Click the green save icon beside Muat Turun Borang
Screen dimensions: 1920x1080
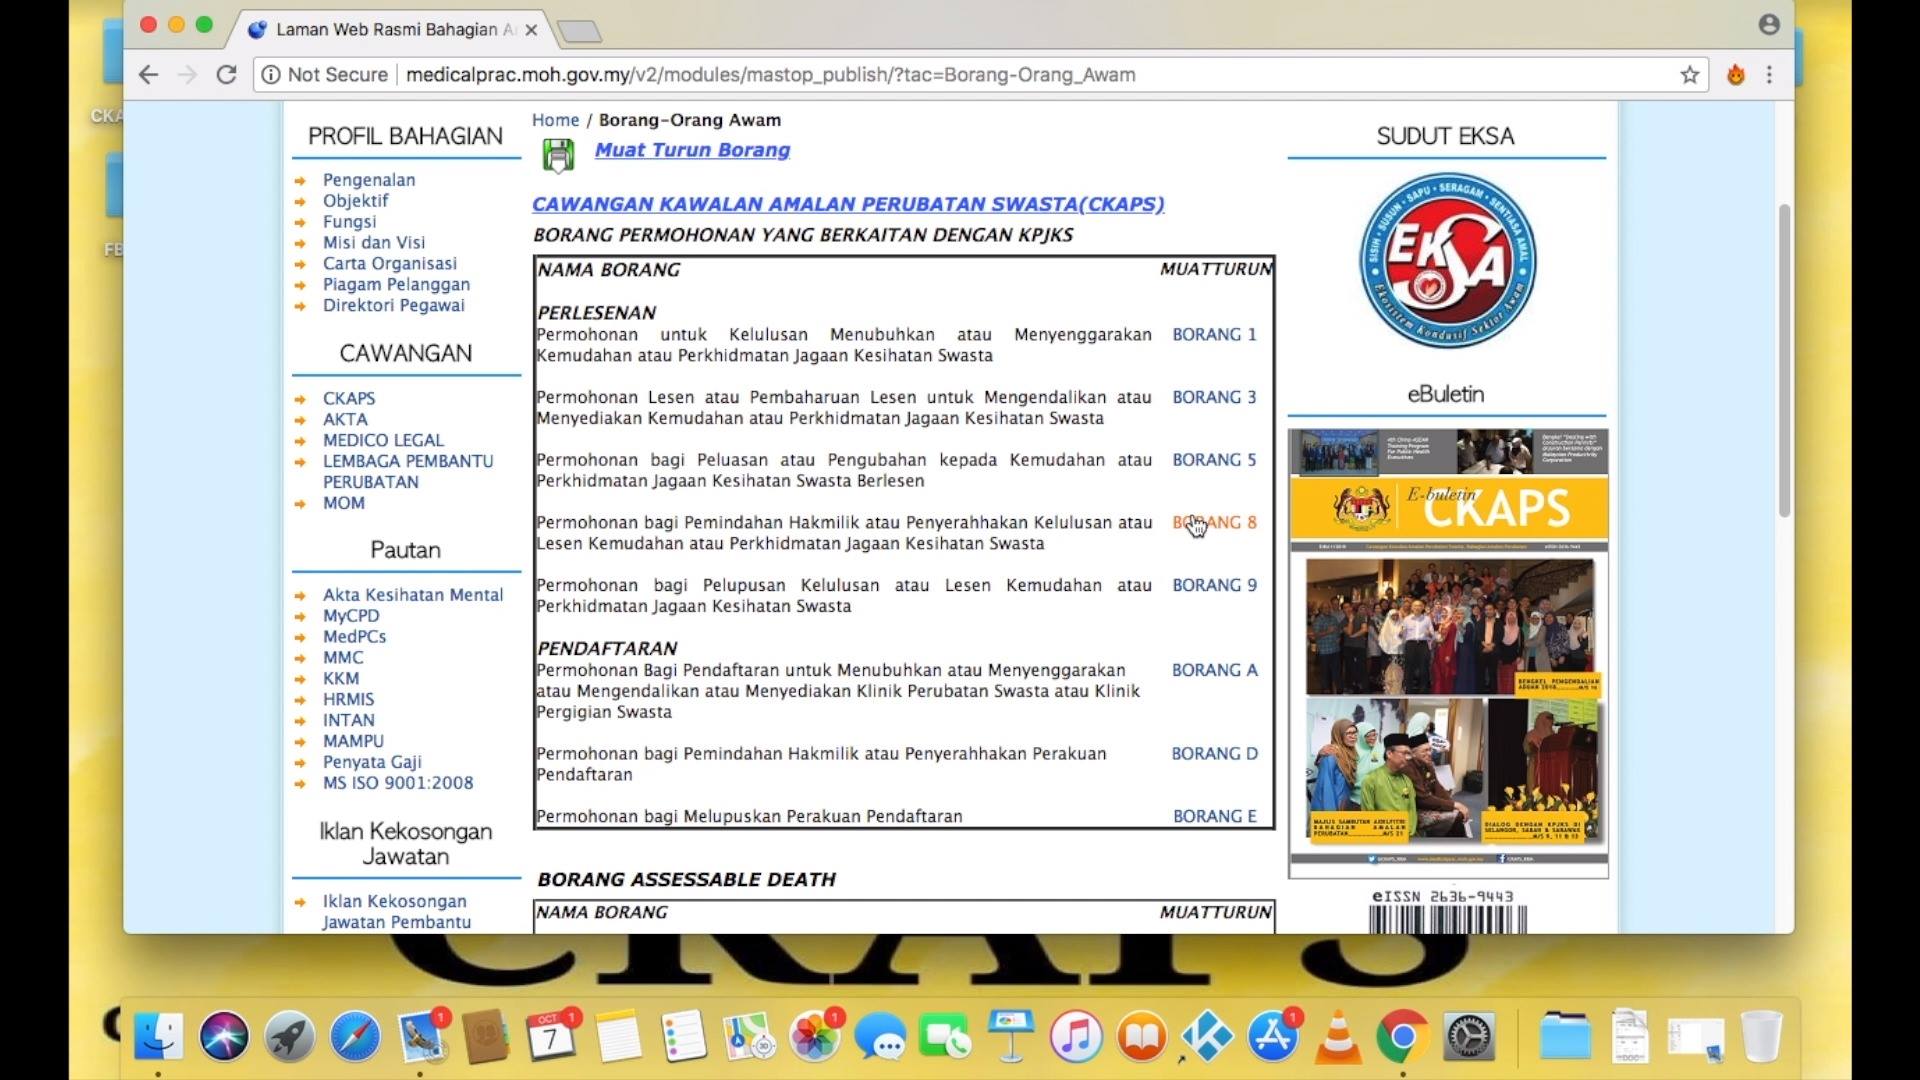coord(558,156)
